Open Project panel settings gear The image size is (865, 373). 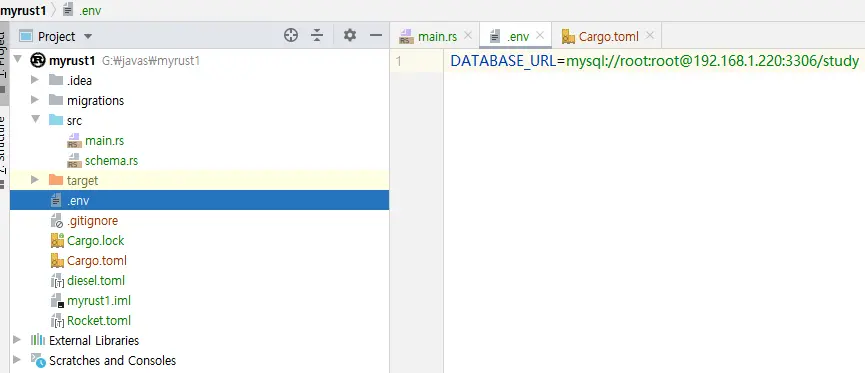coord(350,36)
